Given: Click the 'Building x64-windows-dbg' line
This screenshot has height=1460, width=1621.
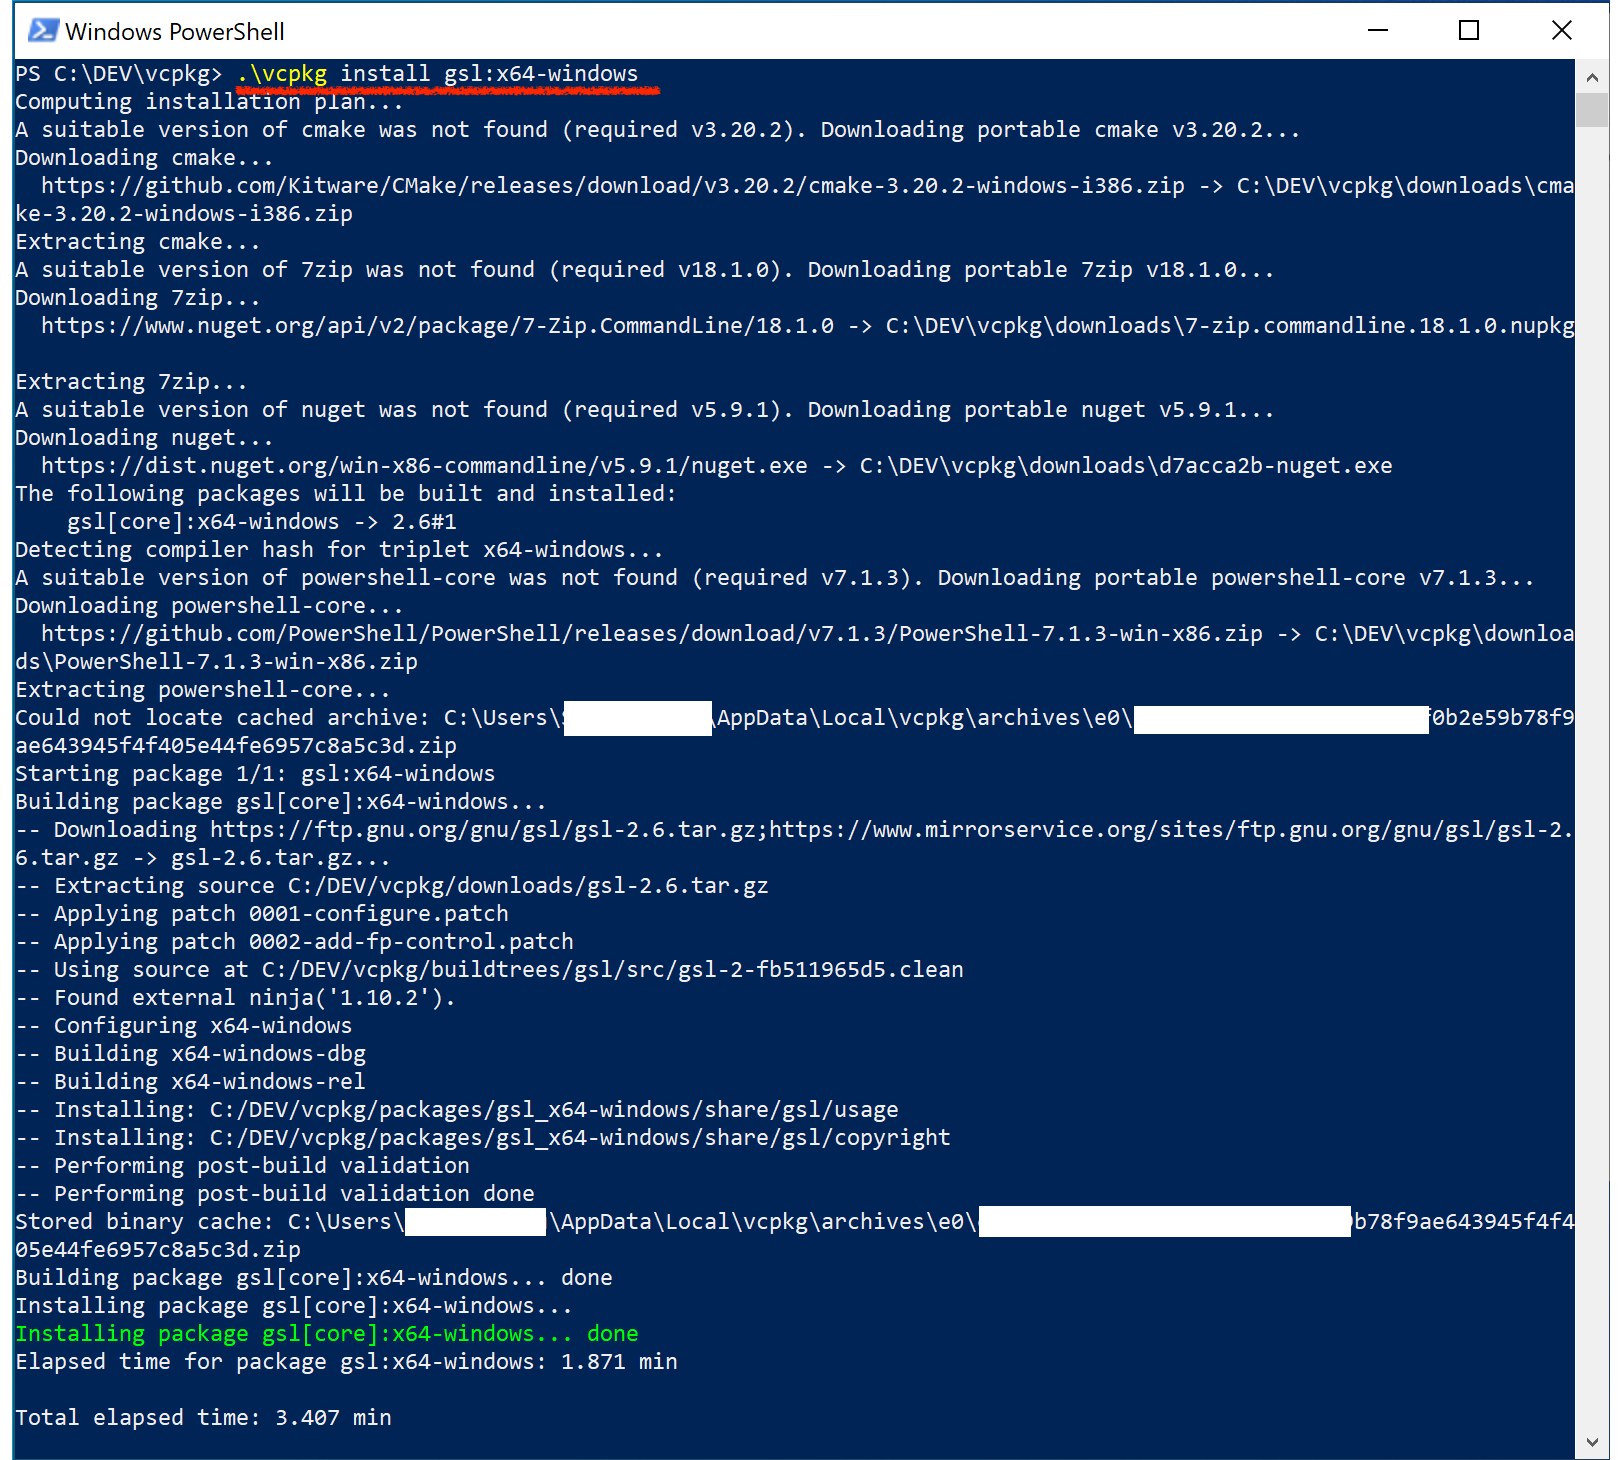Looking at the screenshot, I should pyautogui.click(x=190, y=1054).
